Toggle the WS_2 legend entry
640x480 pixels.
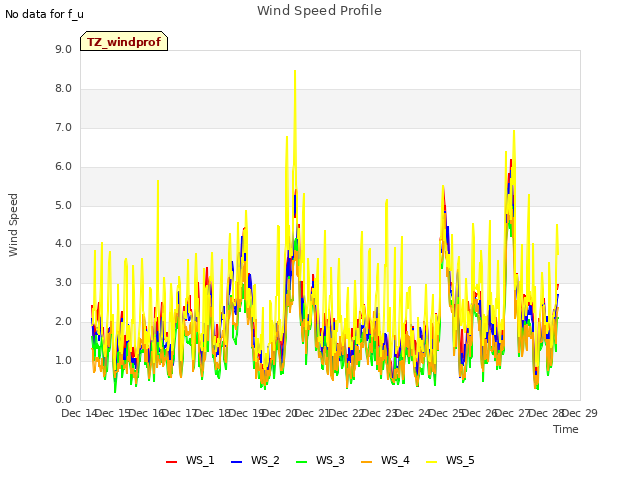pyautogui.click(x=255, y=460)
